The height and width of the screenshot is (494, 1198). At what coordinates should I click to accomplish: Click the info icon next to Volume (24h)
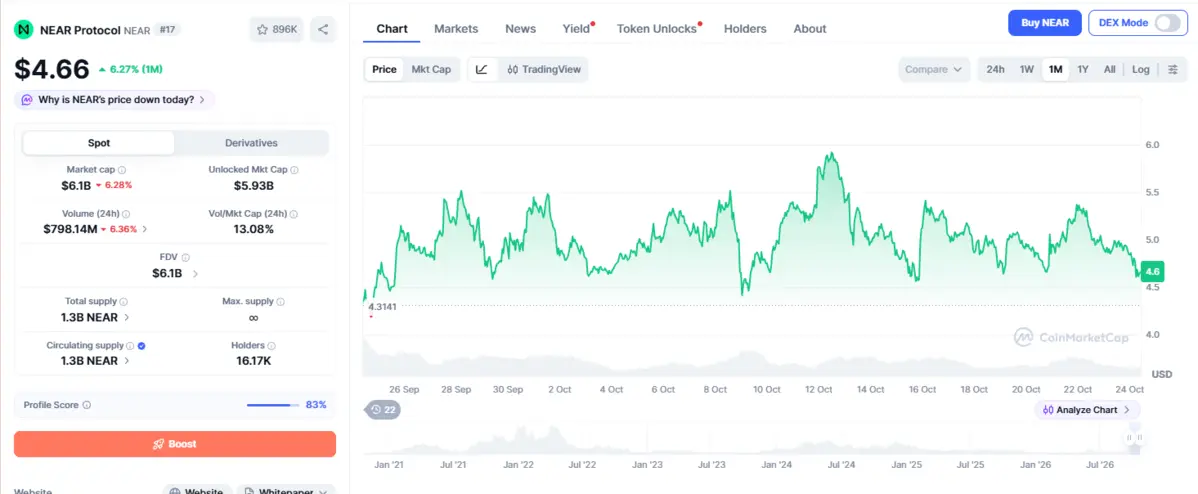(x=126, y=215)
